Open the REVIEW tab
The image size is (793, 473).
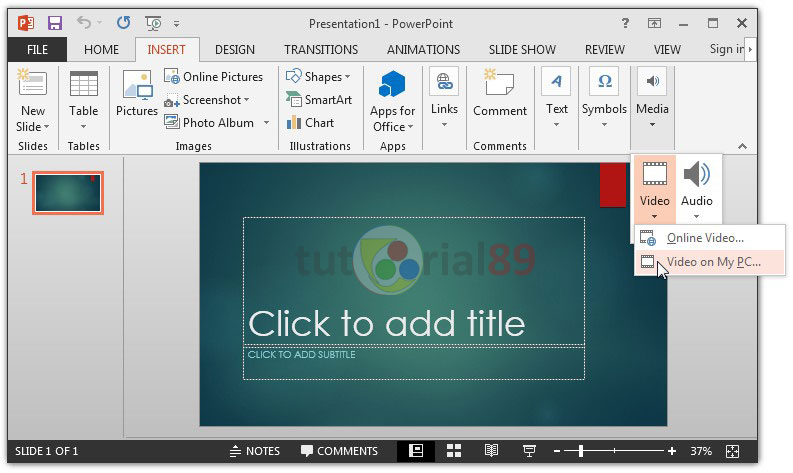[605, 50]
